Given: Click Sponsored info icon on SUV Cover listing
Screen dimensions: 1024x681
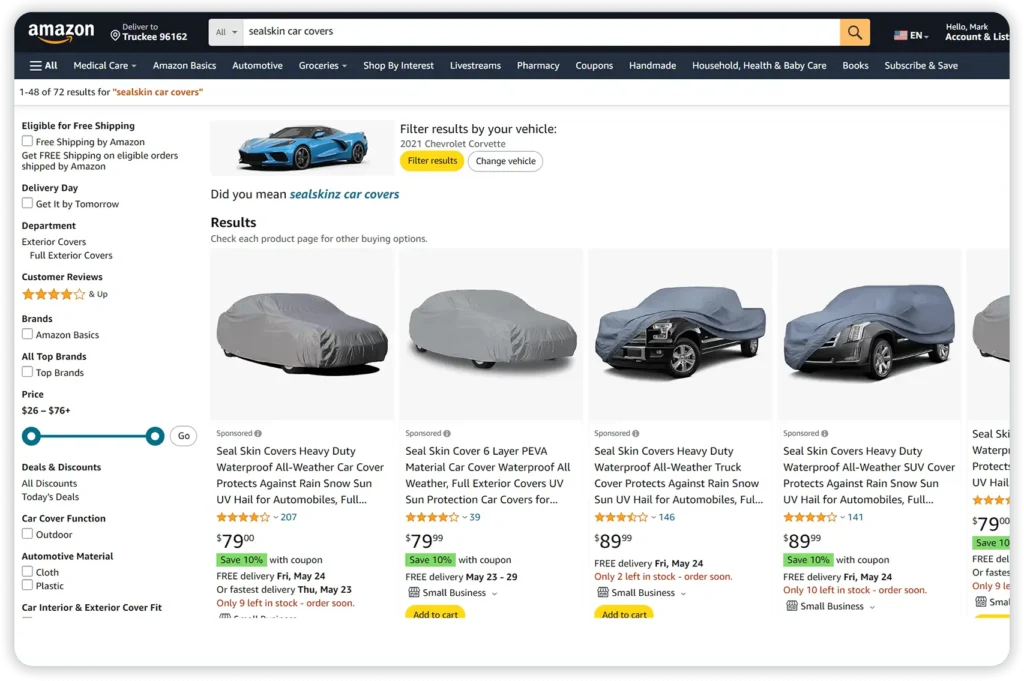Looking at the screenshot, I should [x=825, y=434].
